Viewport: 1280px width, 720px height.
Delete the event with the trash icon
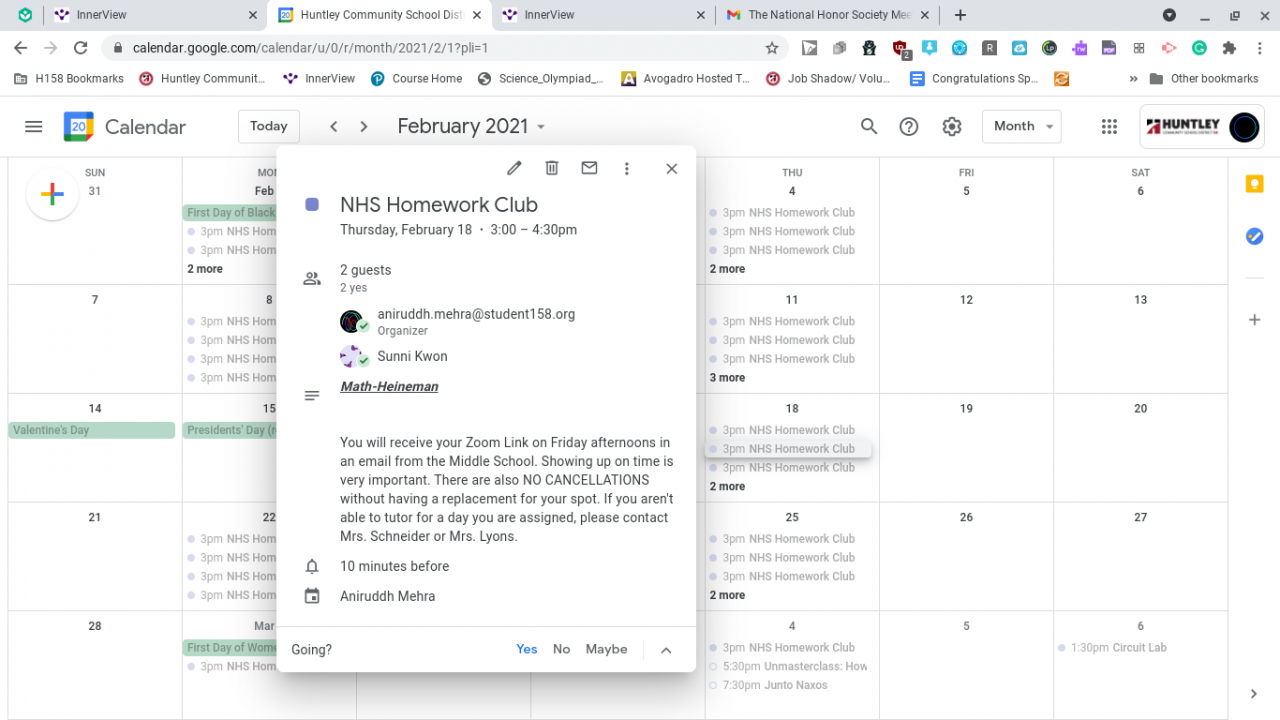(x=552, y=169)
